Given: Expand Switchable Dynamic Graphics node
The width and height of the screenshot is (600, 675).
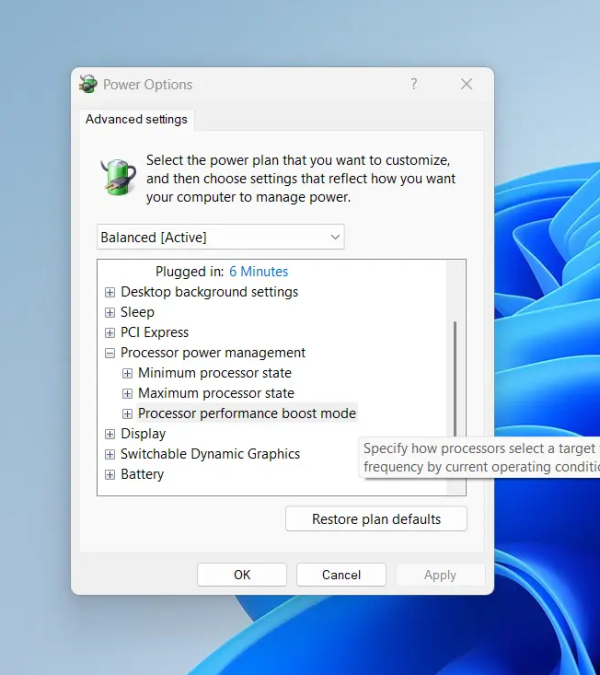Looking at the screenshot, I should coord(110,454).
